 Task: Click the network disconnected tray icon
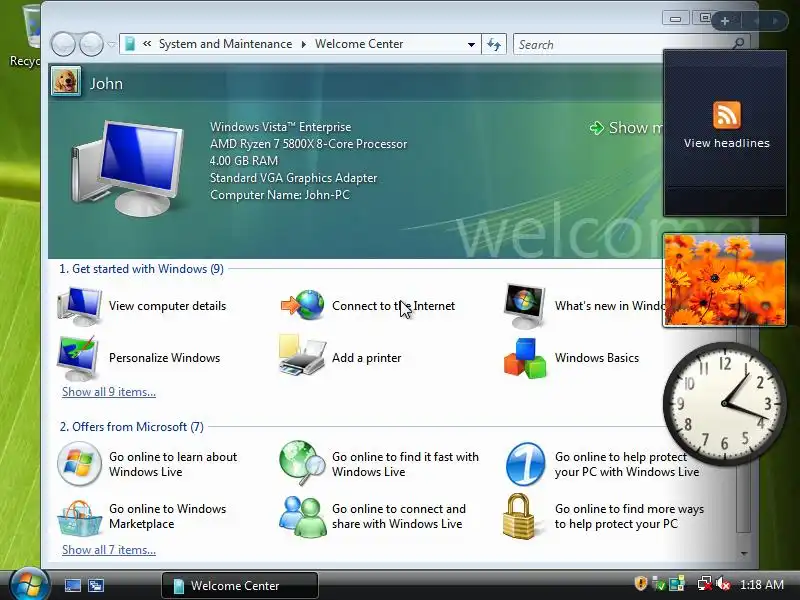705,584
